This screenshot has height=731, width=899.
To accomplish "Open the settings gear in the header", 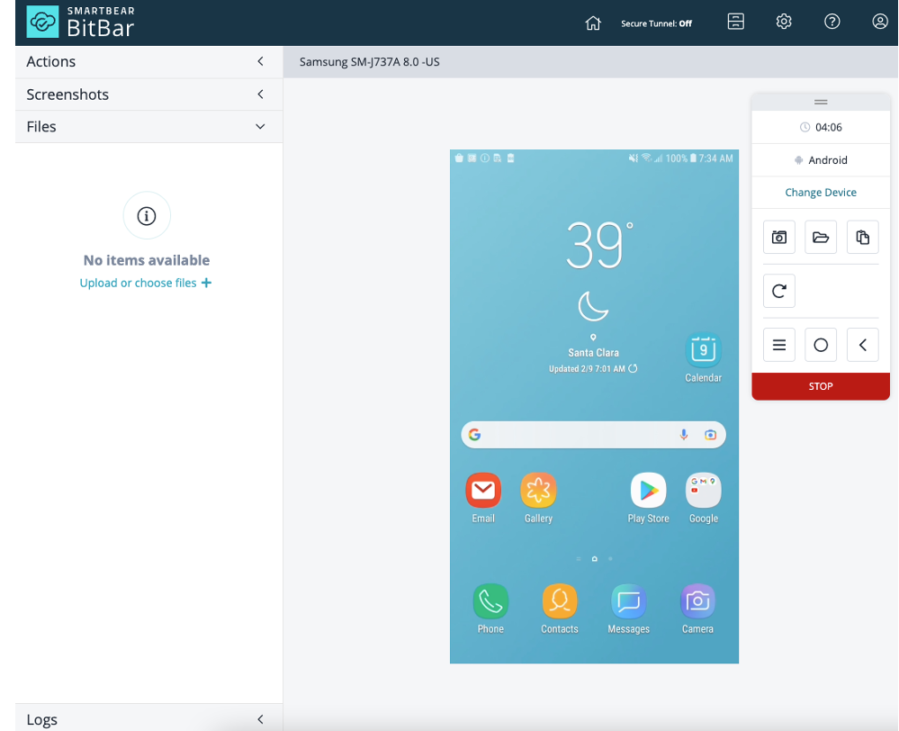I will (784, 22).
